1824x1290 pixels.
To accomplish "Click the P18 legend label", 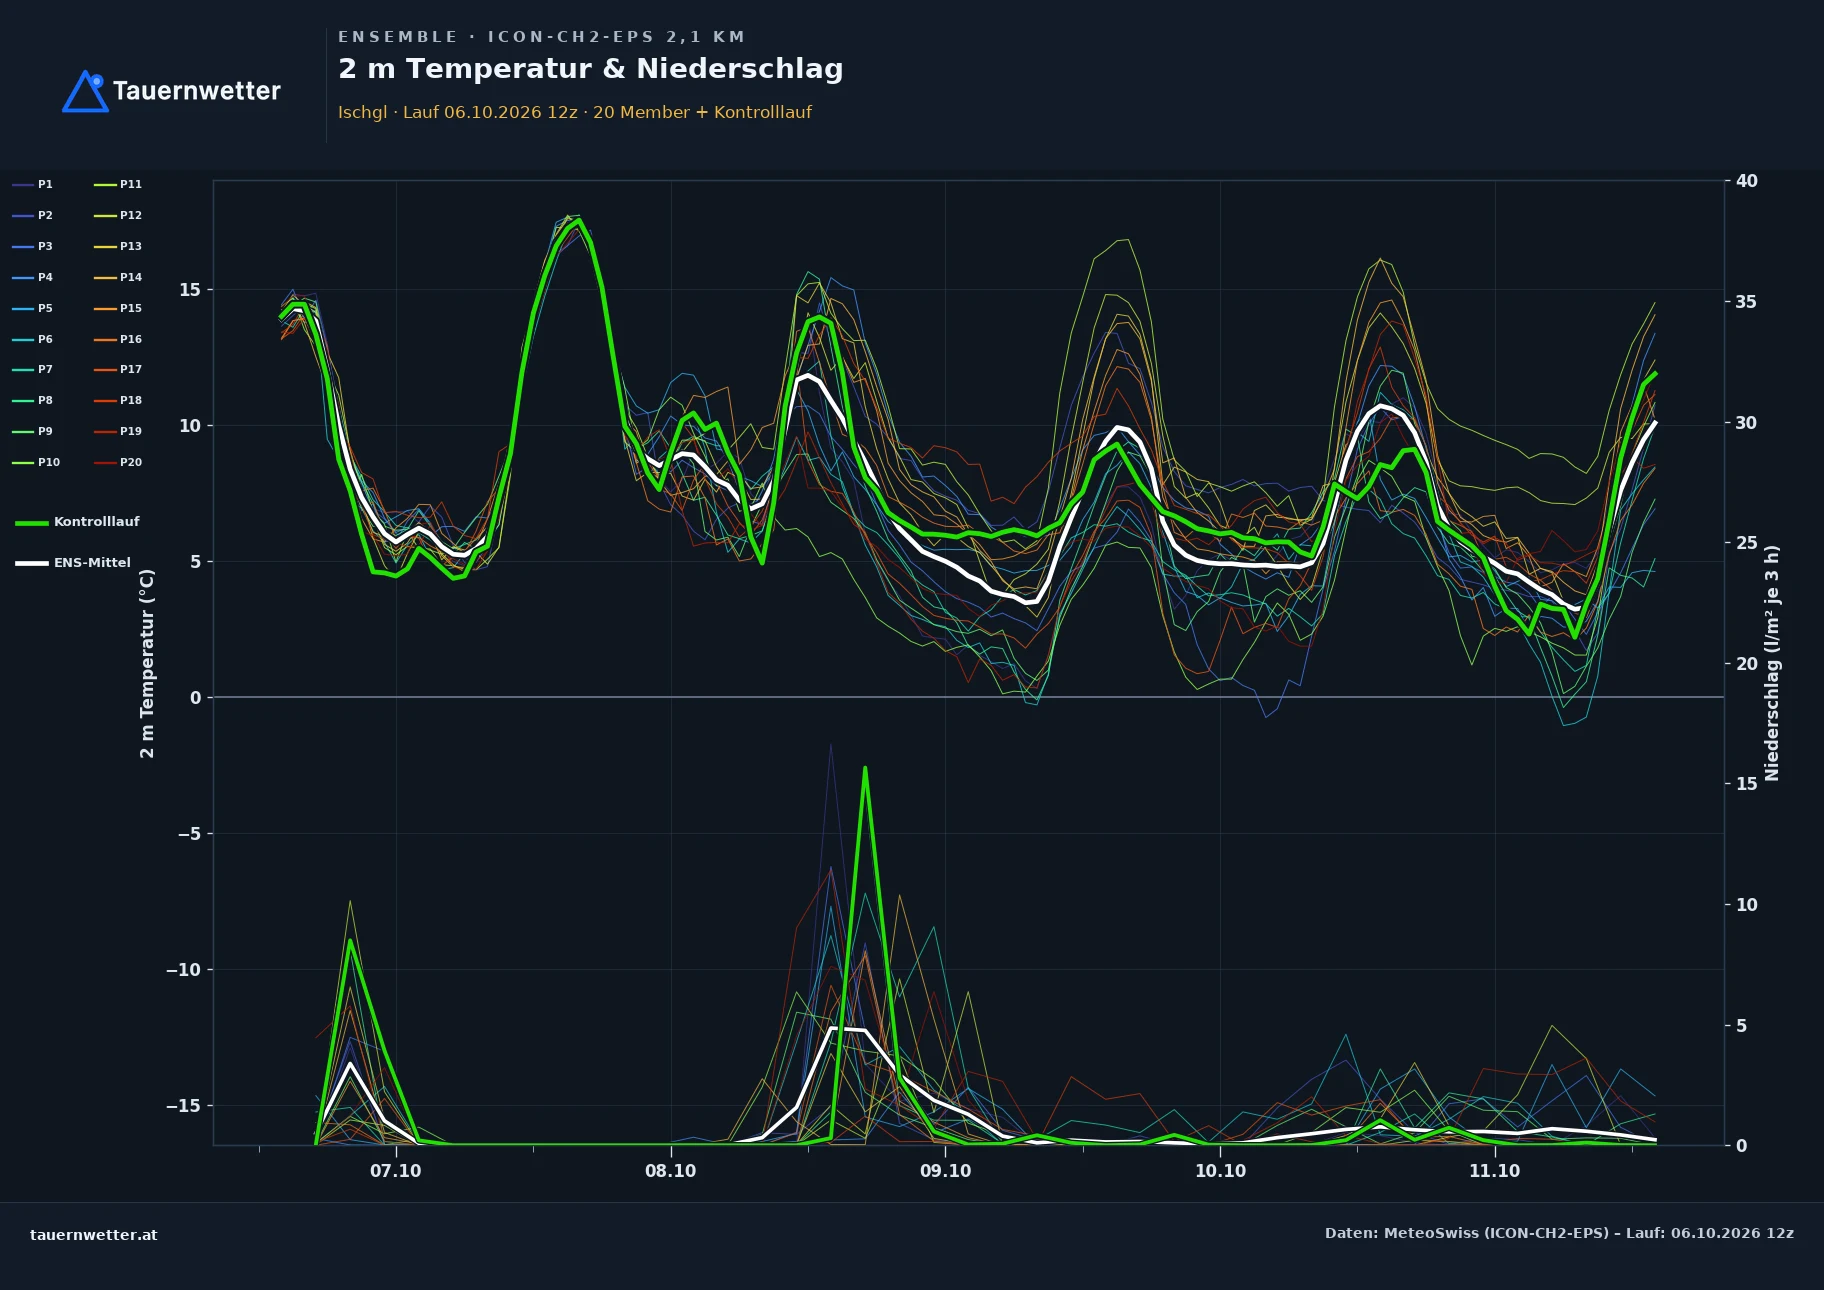I will click(131, 401).
